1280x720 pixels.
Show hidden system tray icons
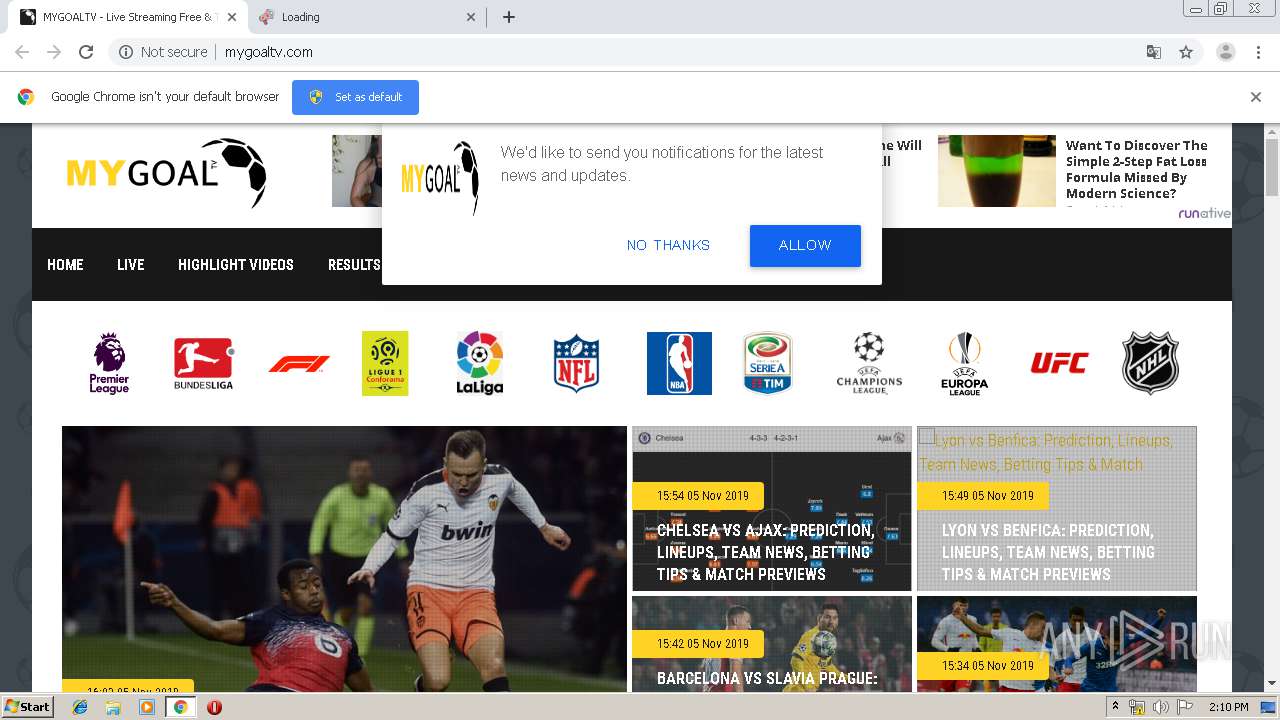click(x=1116, y=707)
